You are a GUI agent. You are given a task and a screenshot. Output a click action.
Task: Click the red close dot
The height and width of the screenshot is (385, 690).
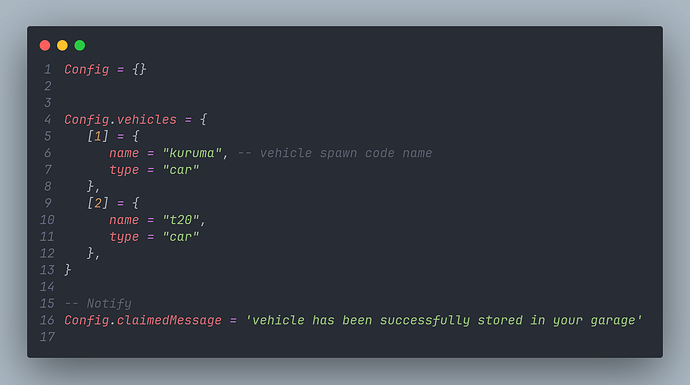coord(45,45)
